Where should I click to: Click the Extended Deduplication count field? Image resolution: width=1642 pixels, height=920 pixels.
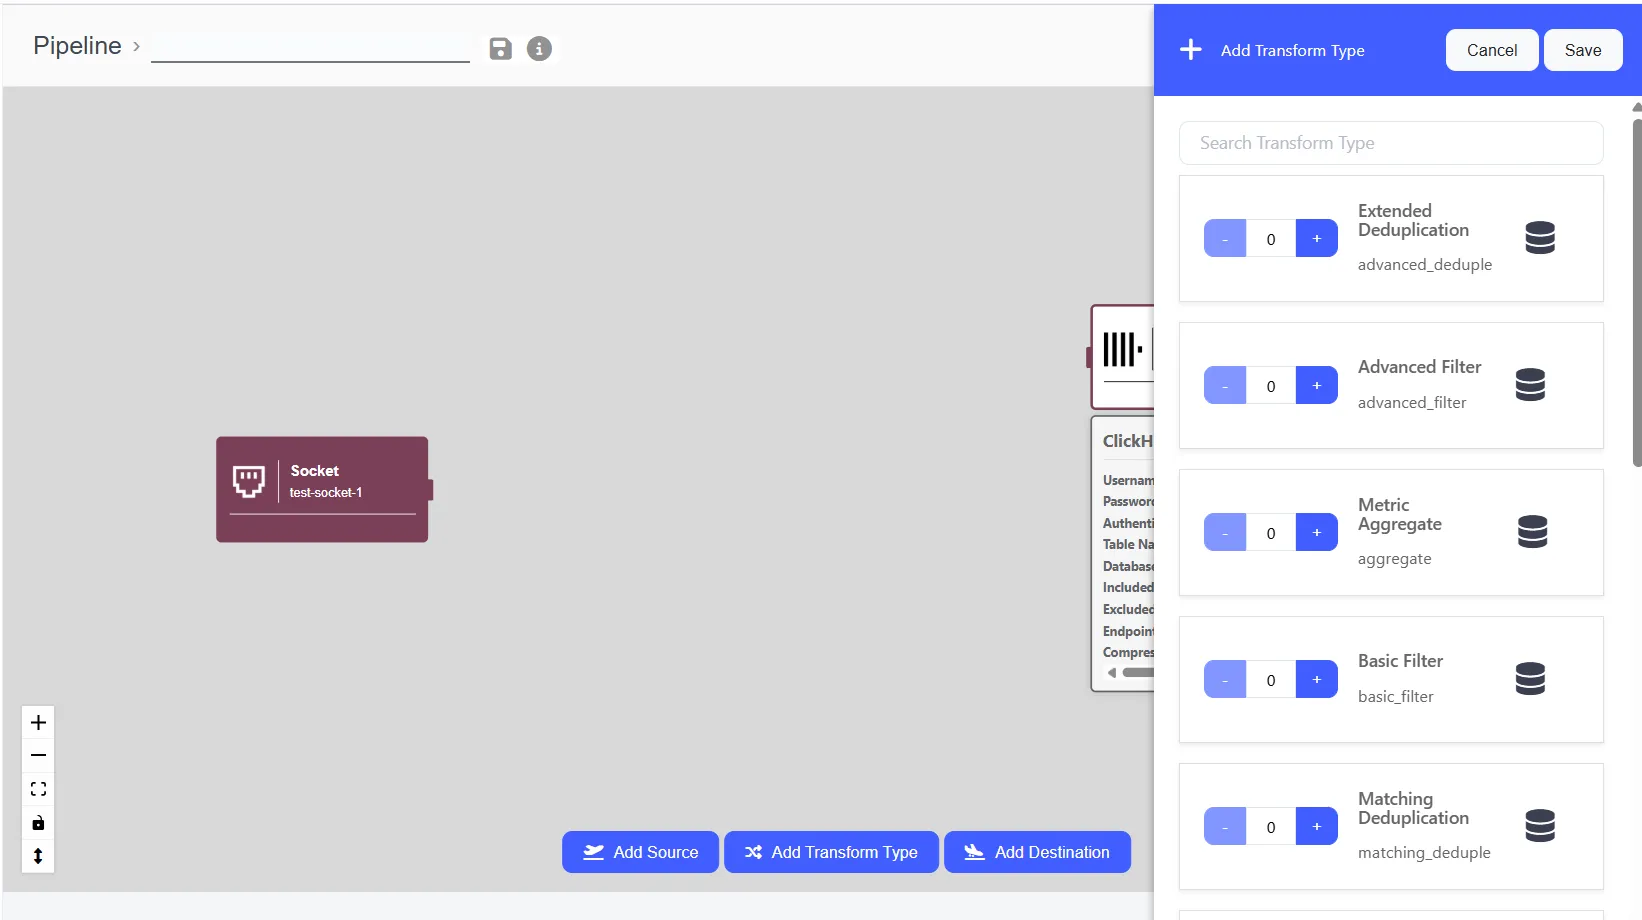pos(1271,238)
